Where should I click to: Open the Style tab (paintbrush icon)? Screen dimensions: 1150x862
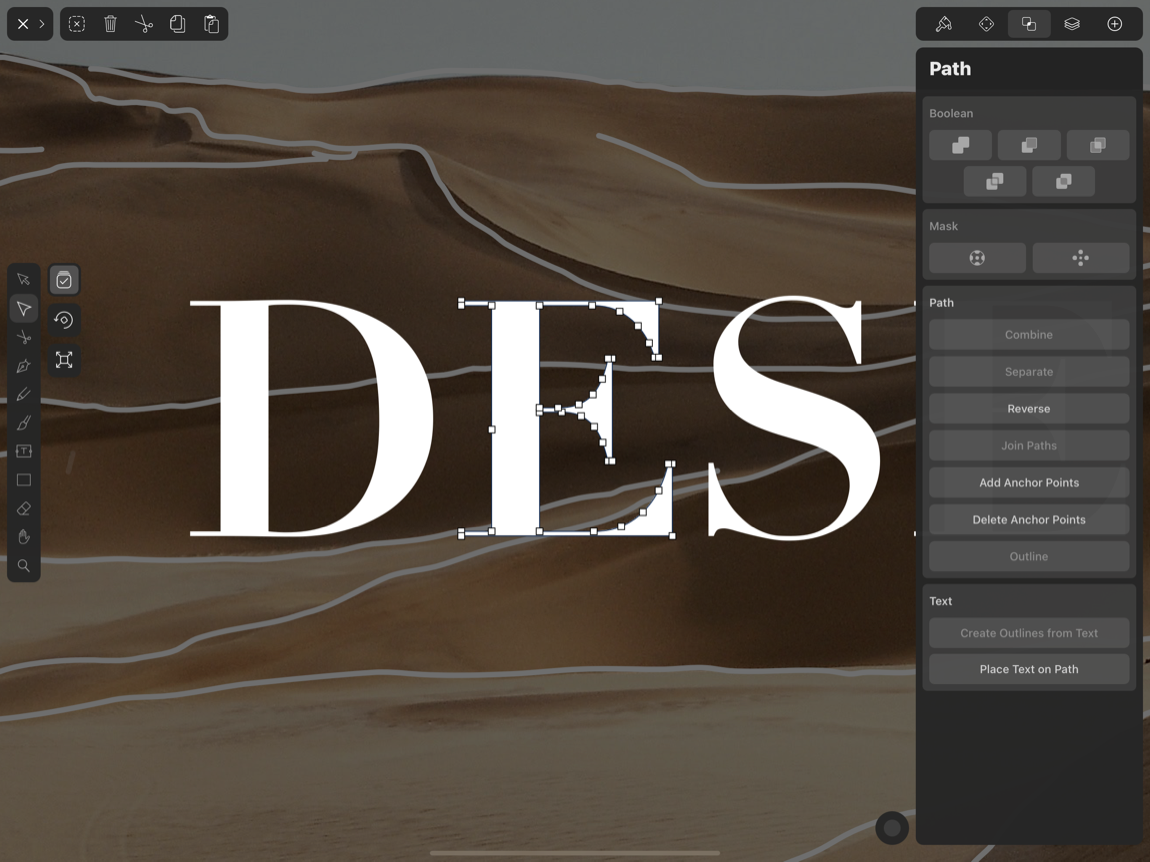pos(944,24)
